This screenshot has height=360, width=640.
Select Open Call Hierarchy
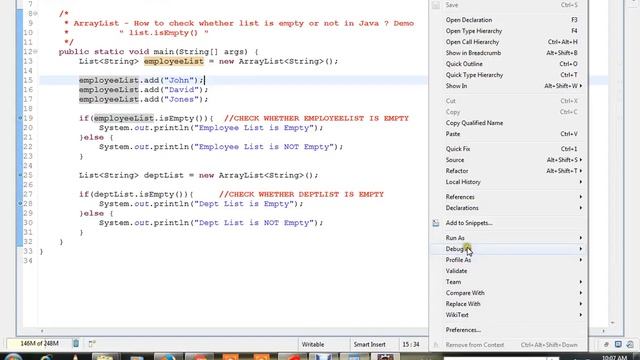point(508,42)
